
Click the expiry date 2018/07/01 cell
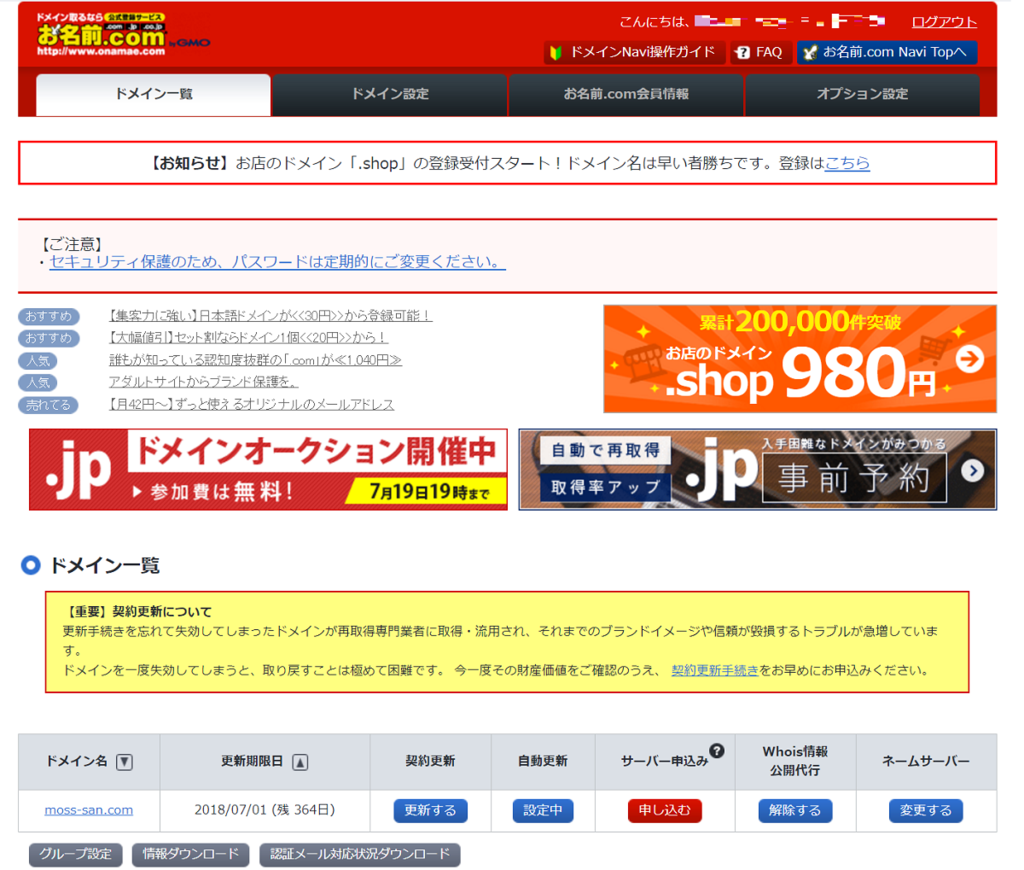[264, 811]
